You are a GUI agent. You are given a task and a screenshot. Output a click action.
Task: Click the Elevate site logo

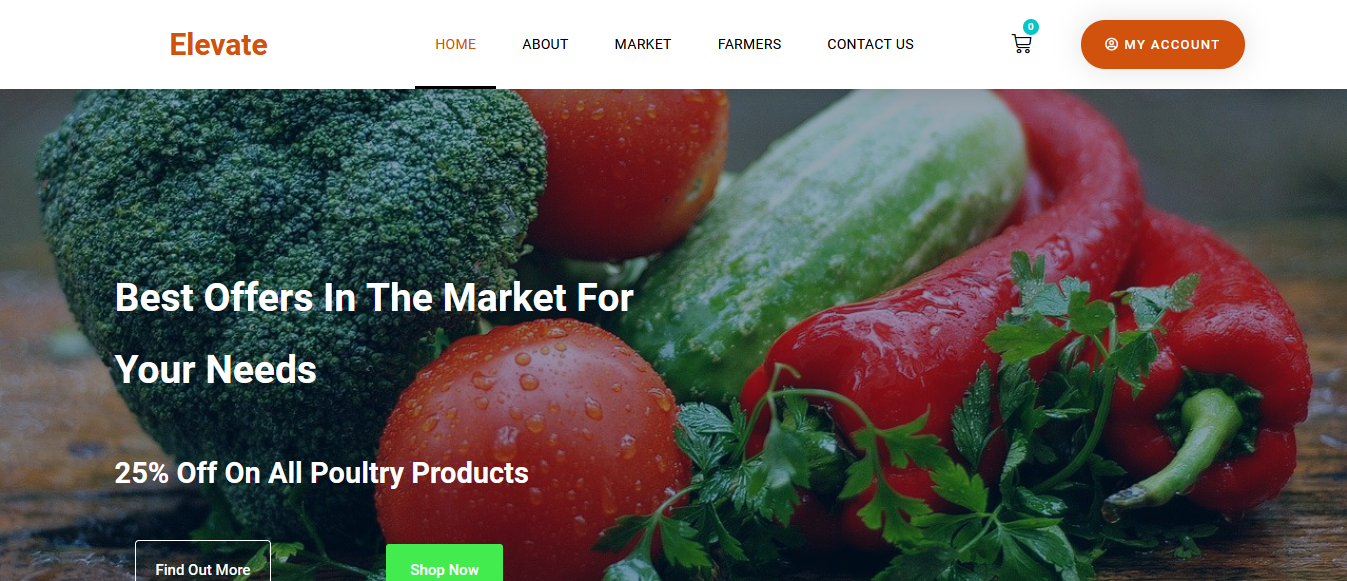click(218, 44)
